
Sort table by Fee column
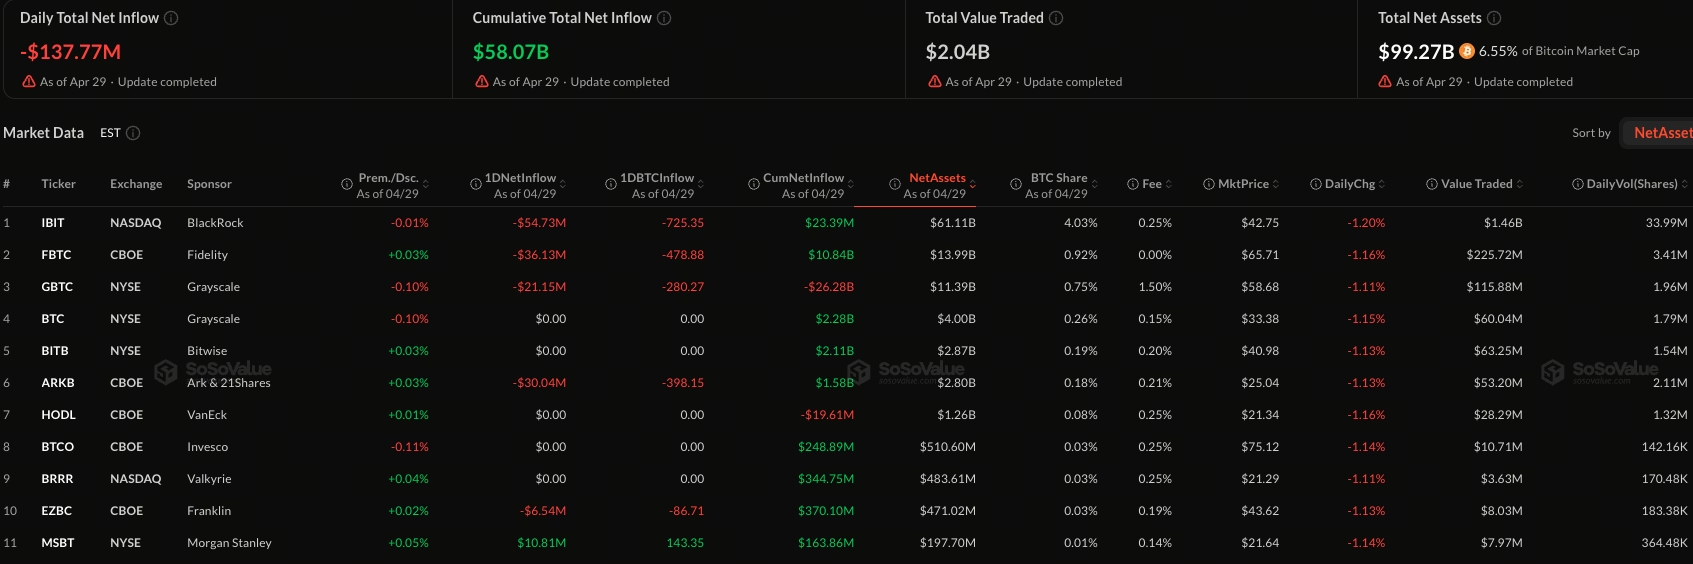click(x=1169, y=184)
